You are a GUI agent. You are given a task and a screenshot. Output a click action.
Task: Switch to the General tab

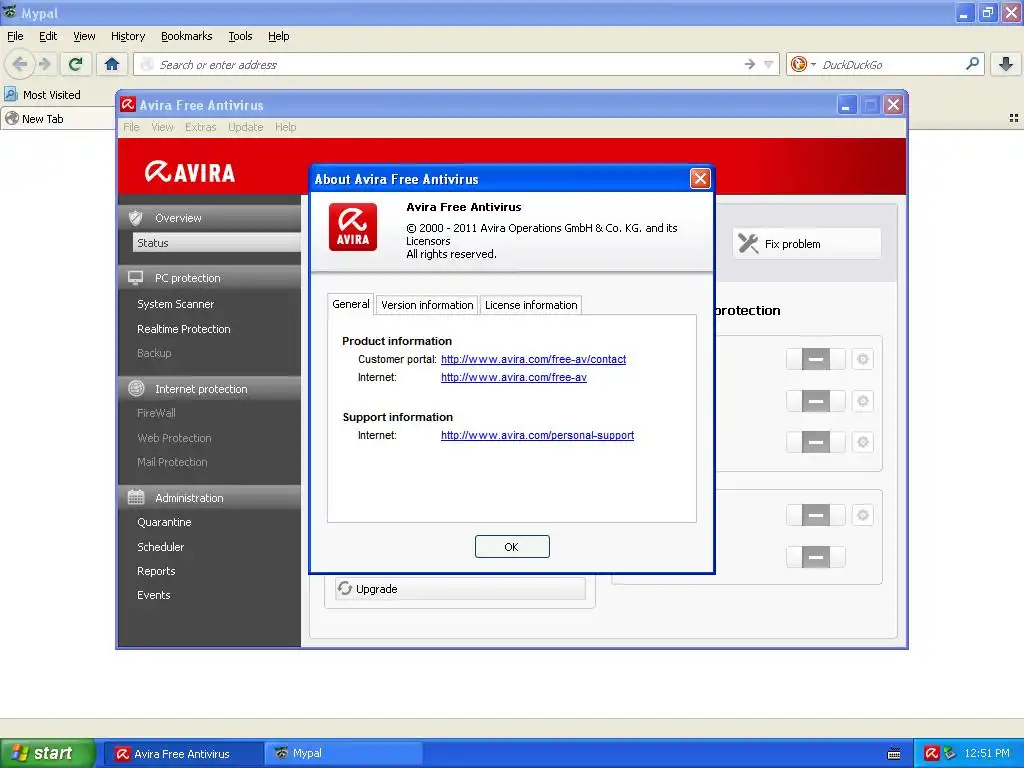[351, 304]
